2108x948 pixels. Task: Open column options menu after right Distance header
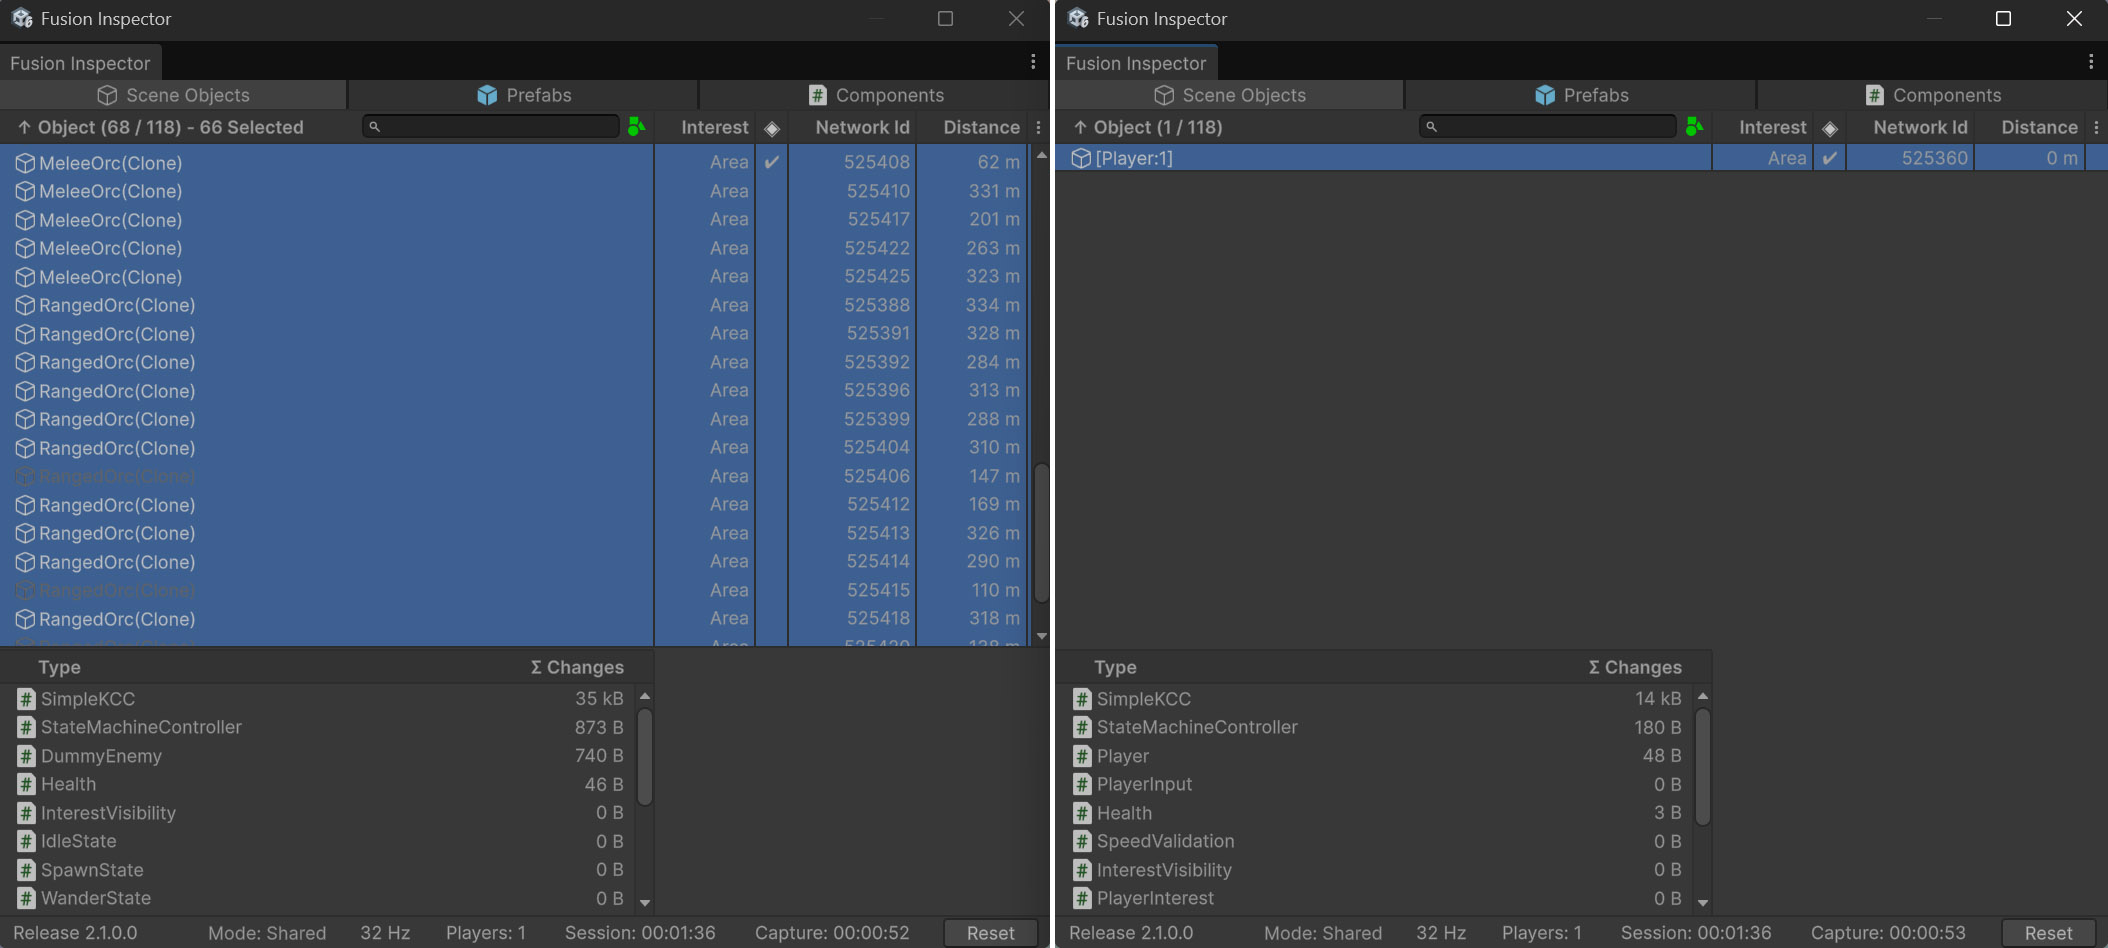pyautogui.click(x=2096, y=128)
